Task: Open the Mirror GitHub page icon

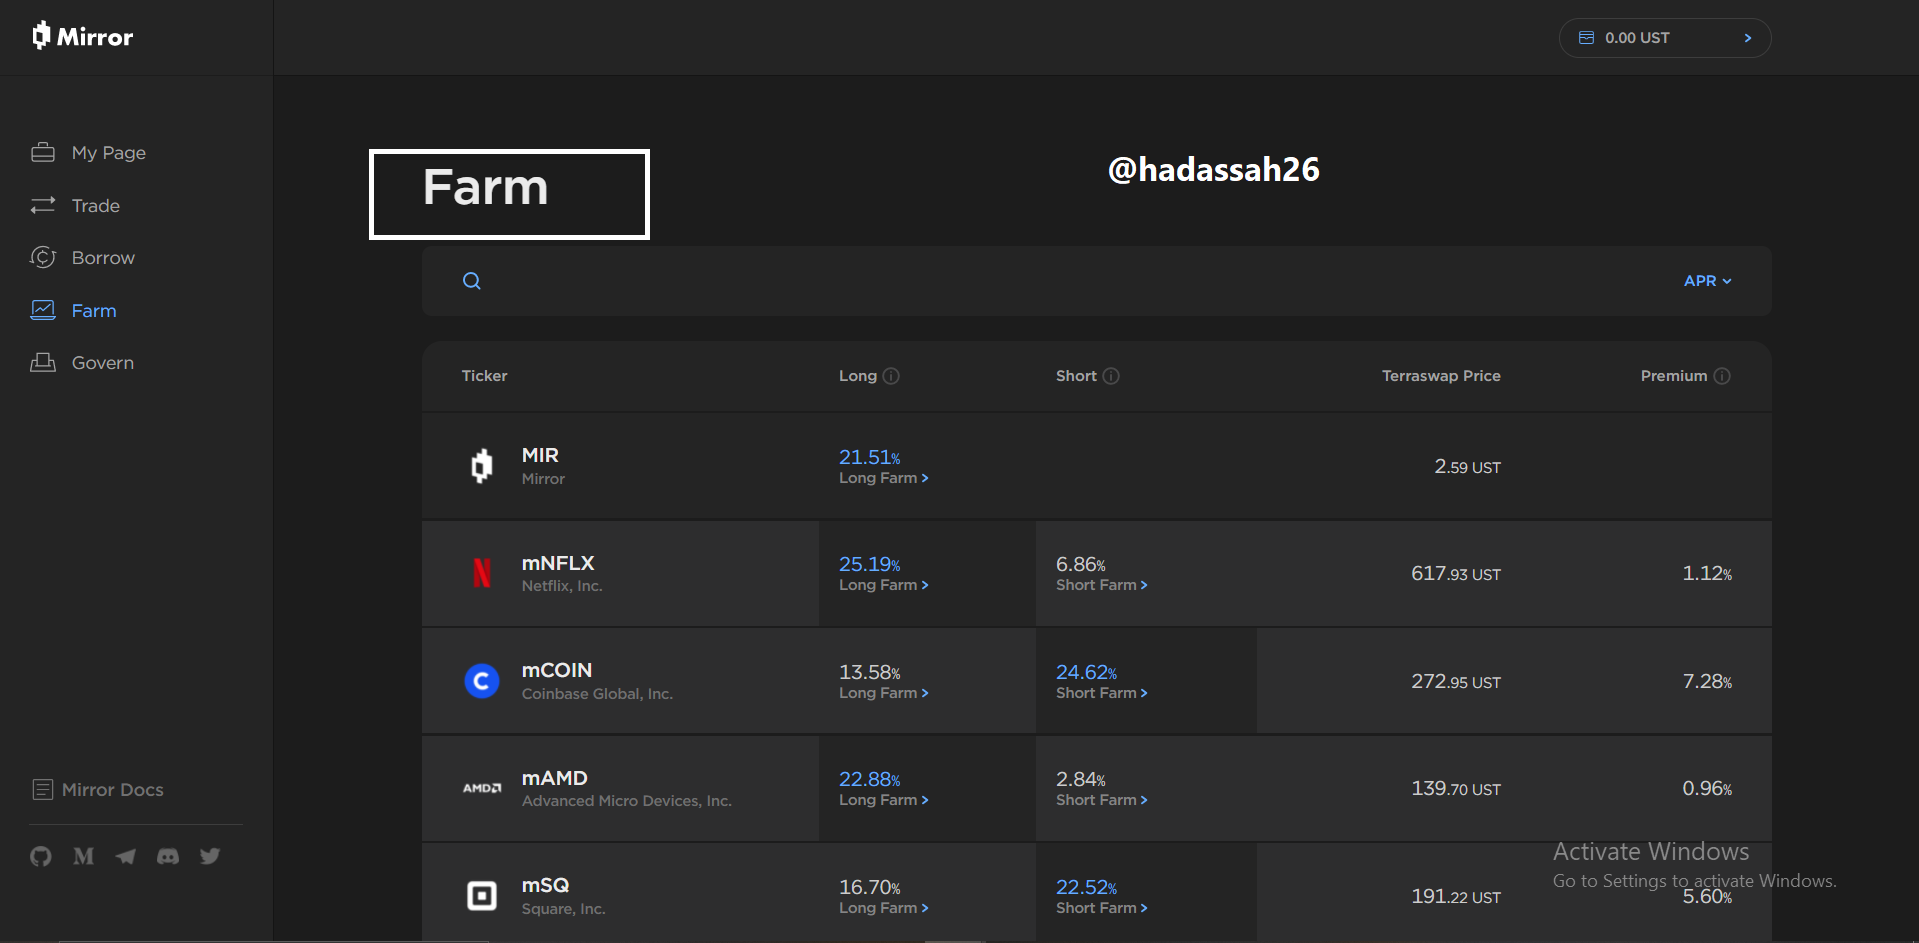Action: click(x=41, y=856)
